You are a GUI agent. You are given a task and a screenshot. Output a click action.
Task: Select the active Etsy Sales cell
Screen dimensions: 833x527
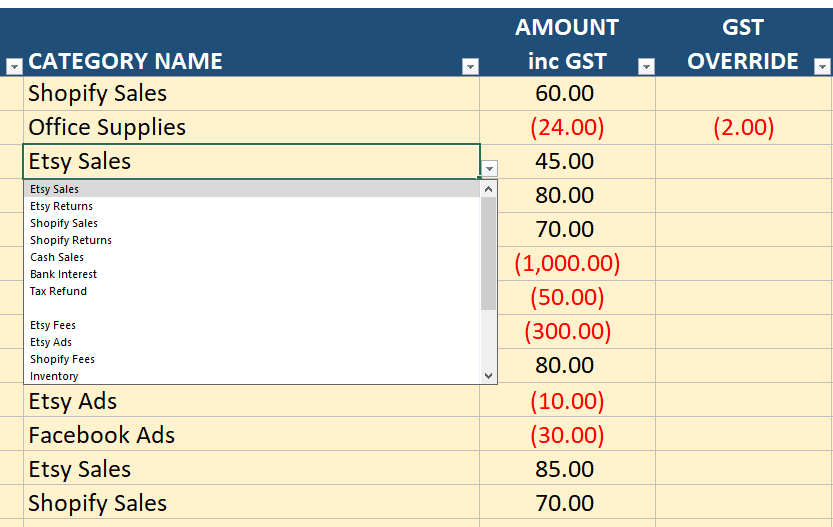[x=251, y=162]
